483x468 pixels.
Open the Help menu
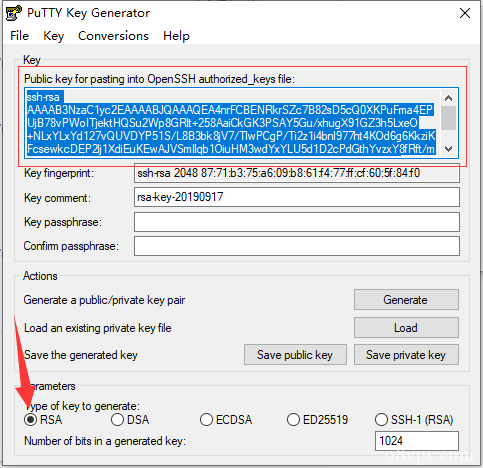(176, 36)
